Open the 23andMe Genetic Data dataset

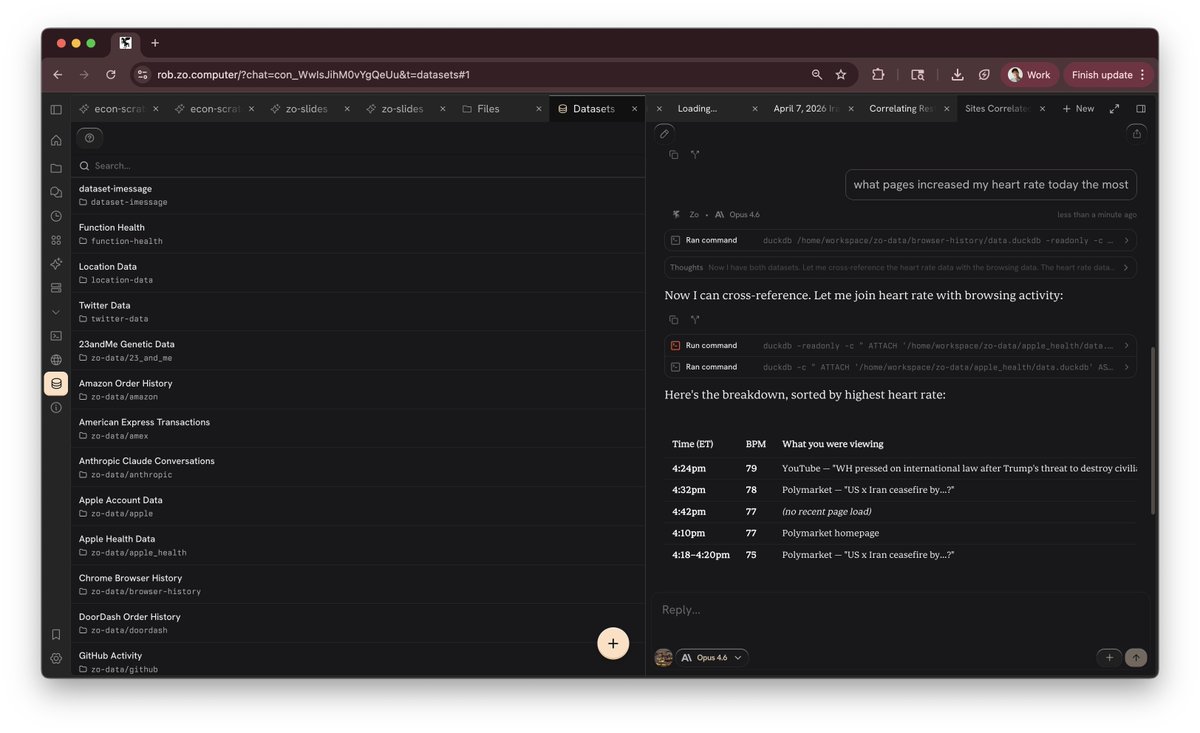coord(358,351)
